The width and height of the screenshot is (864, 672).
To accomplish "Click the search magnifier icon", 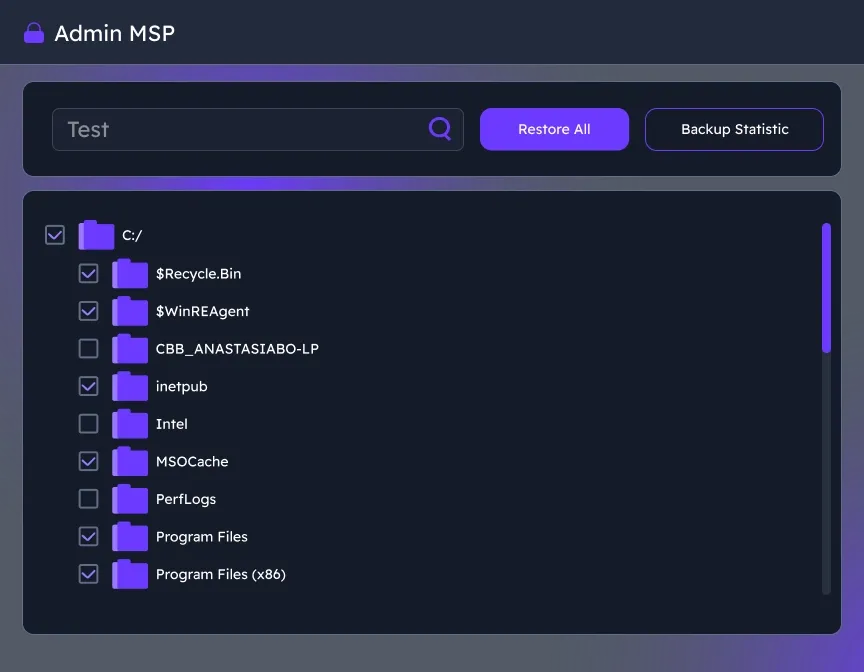I will click(x=440, y=129).
